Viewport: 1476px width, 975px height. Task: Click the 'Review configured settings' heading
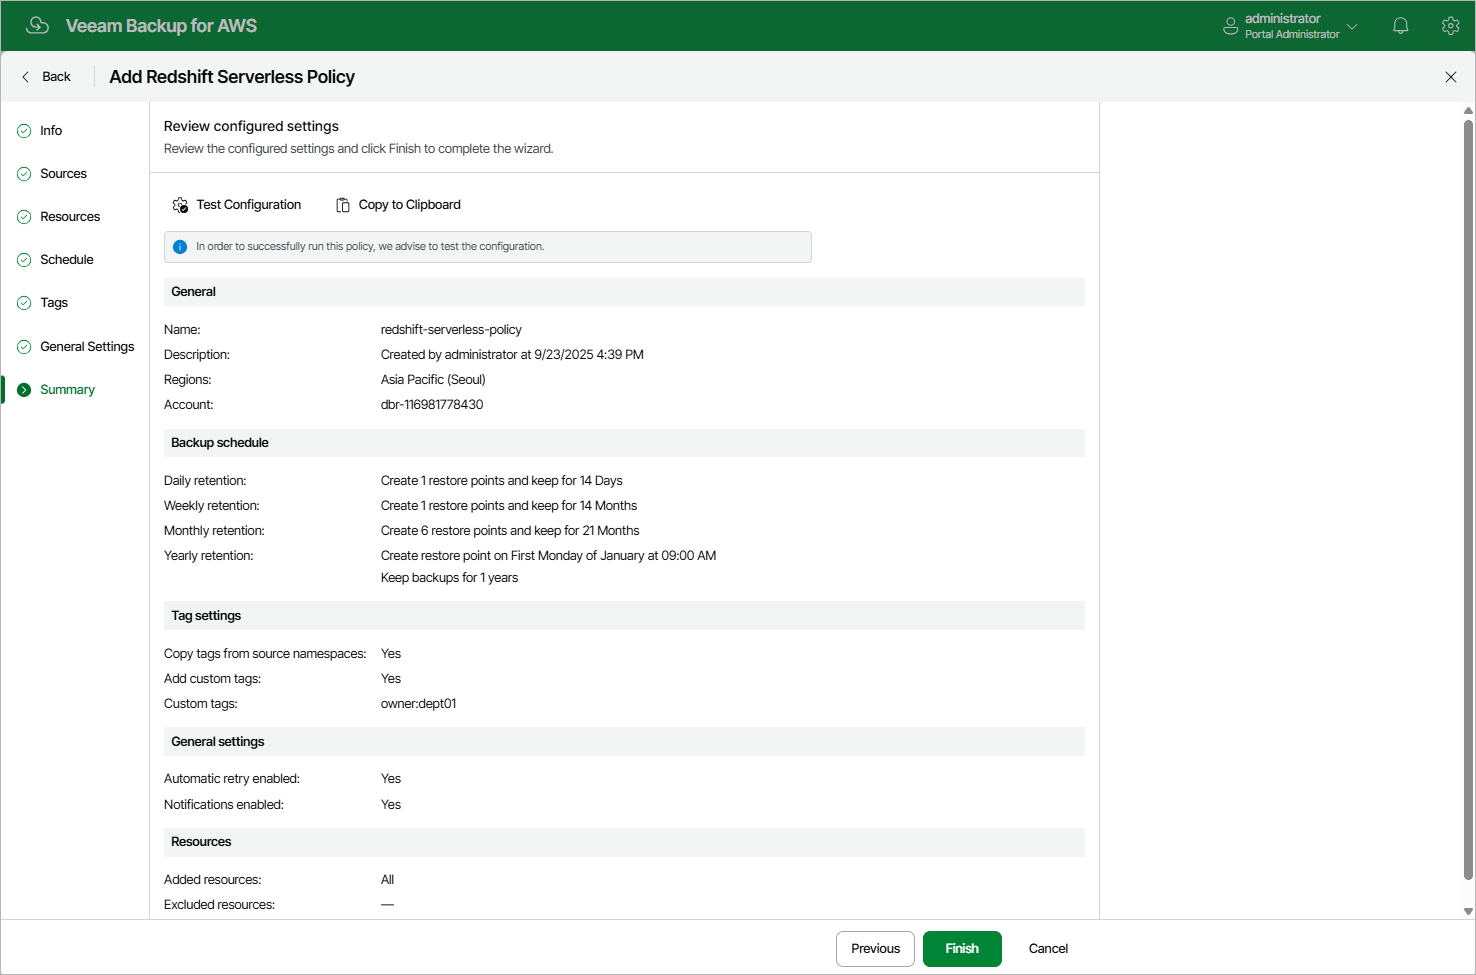[251, 126]
